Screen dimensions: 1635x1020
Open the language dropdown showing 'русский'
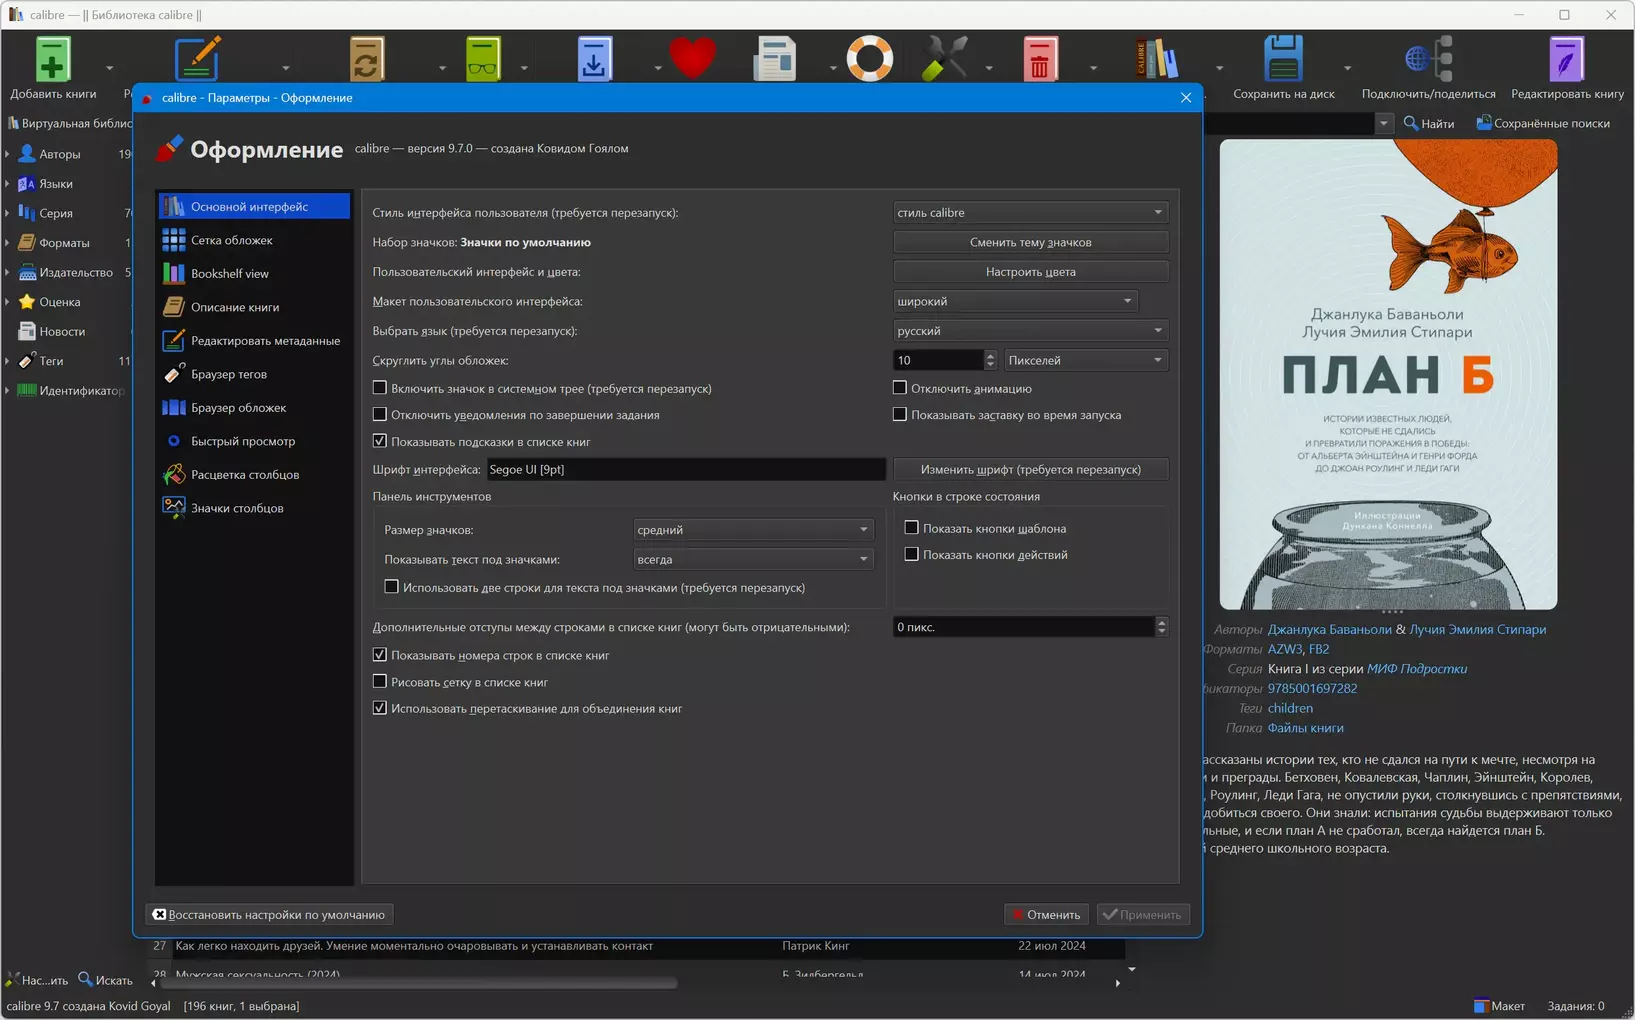pyautogui.click(x=1030, y=331)
